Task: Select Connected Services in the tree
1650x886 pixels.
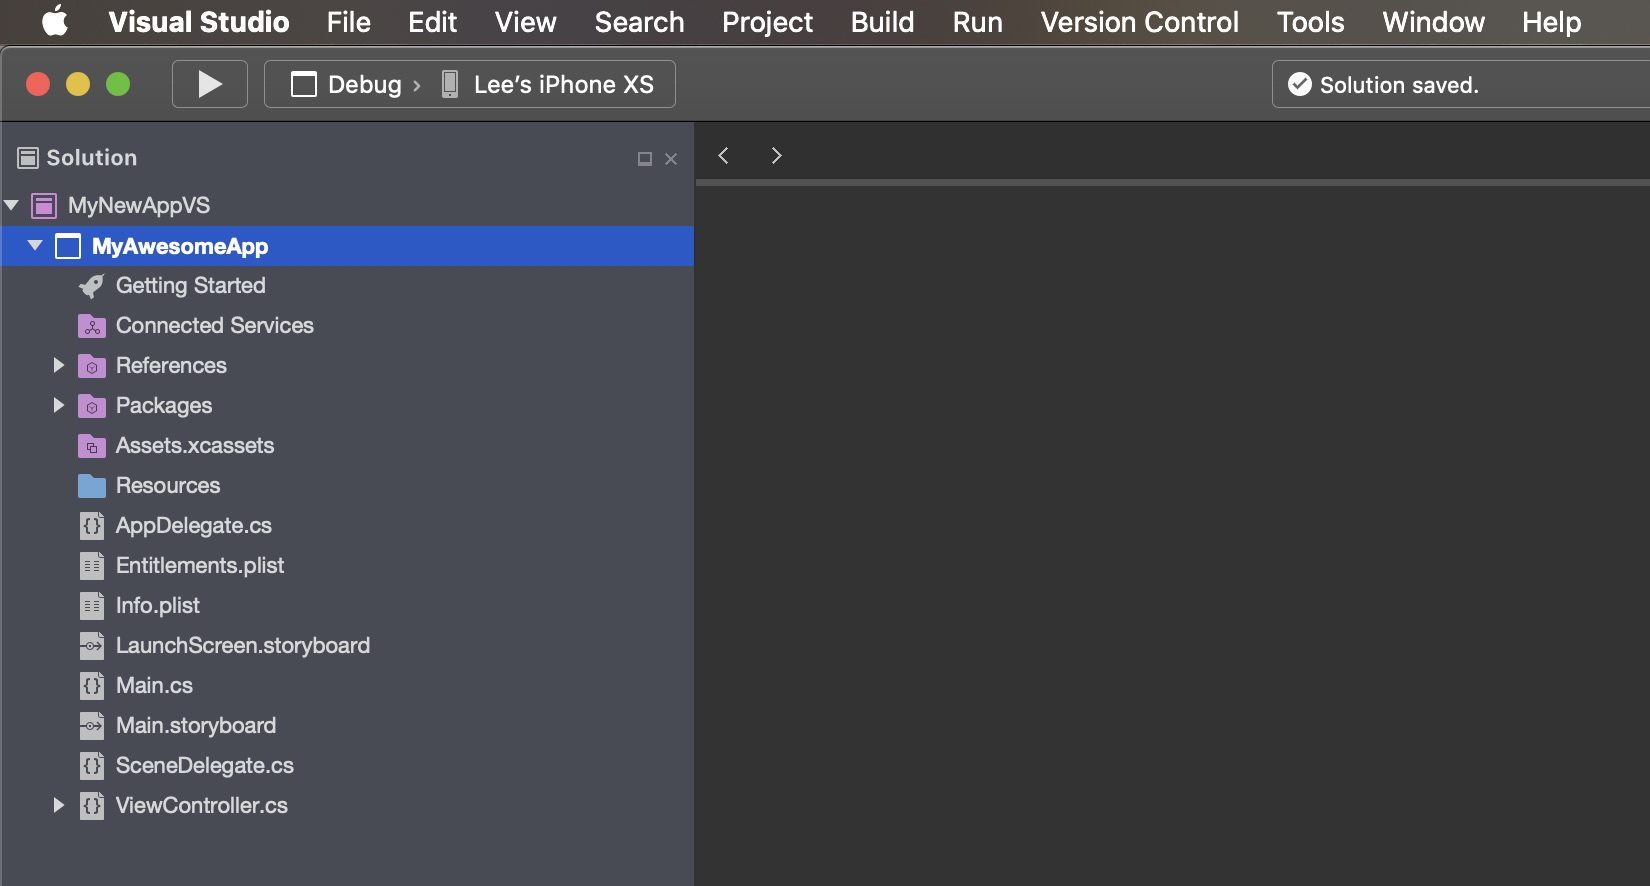Action: tap(215, 326)
